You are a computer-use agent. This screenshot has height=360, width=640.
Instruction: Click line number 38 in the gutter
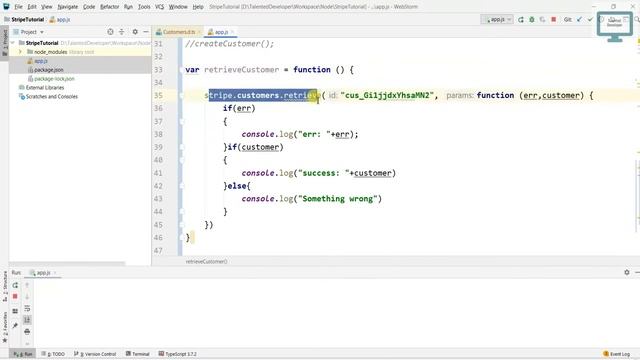coord(158,134)
